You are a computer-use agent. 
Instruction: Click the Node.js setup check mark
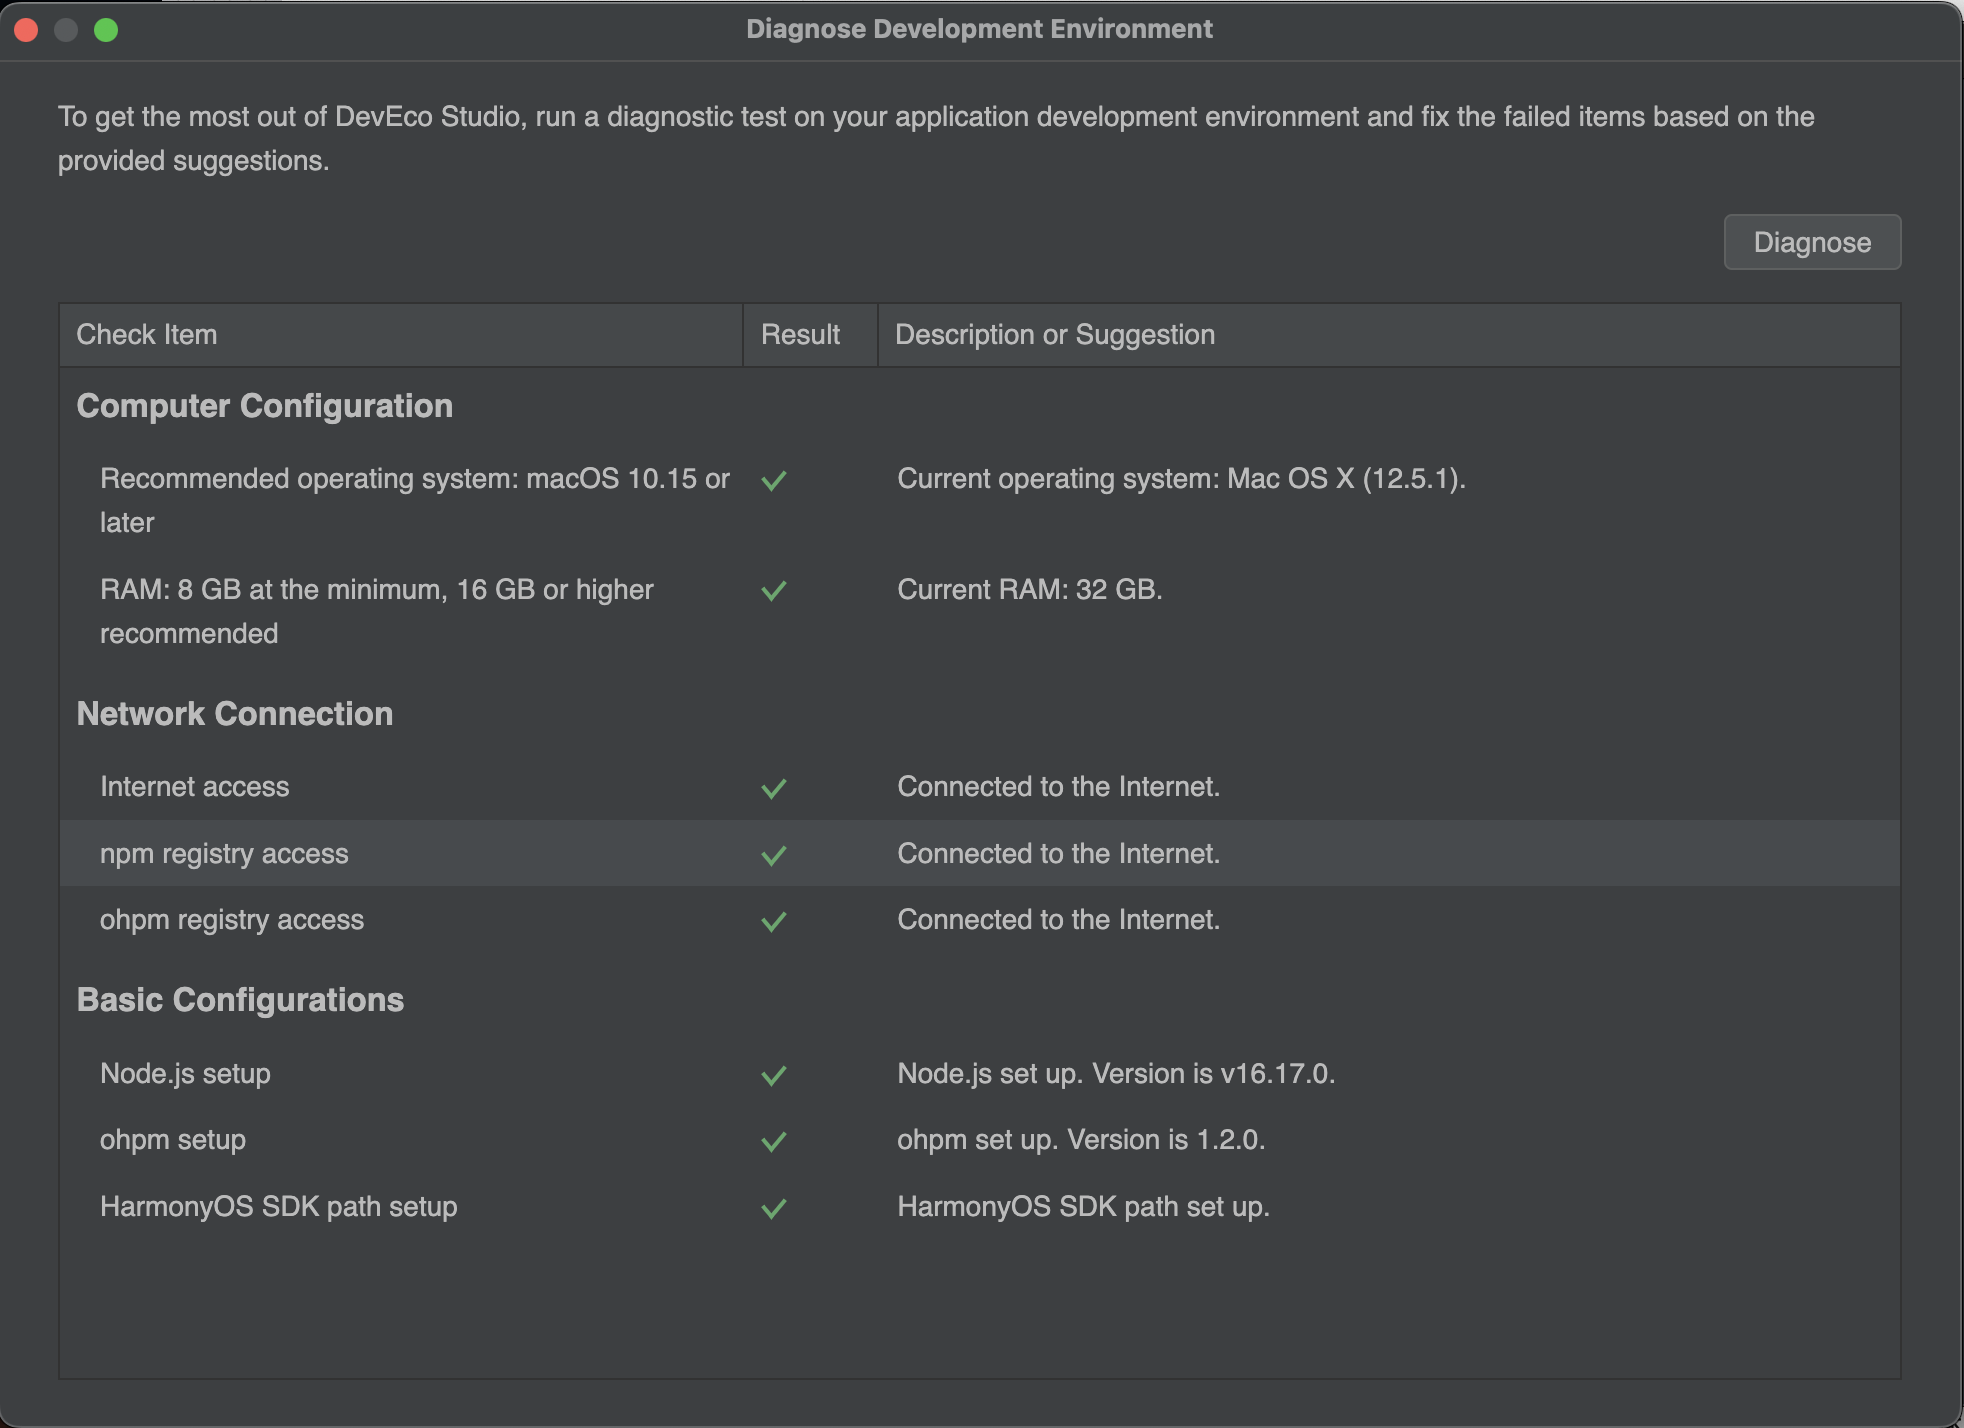pyautogui.click(x=774, y=1075)
